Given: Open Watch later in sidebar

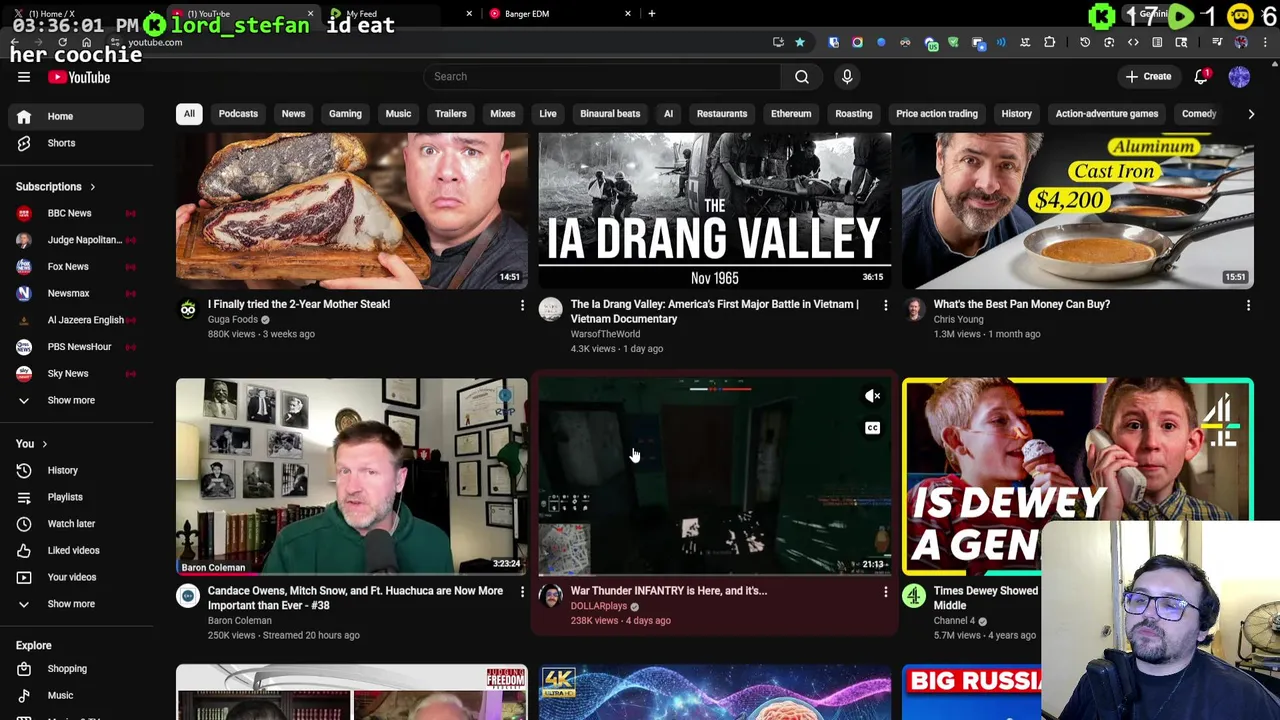Looking at the screenshot, I should (76, 523).
